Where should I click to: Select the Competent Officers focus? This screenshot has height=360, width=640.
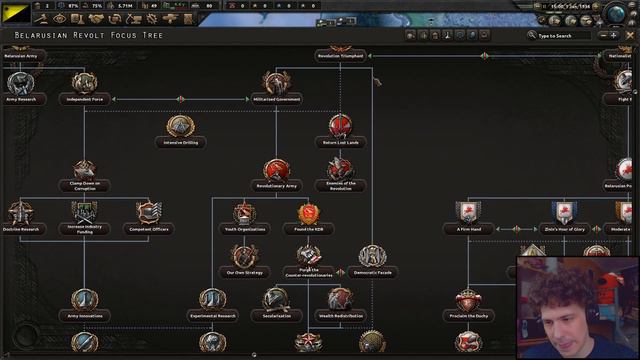[x=149, y=218]
